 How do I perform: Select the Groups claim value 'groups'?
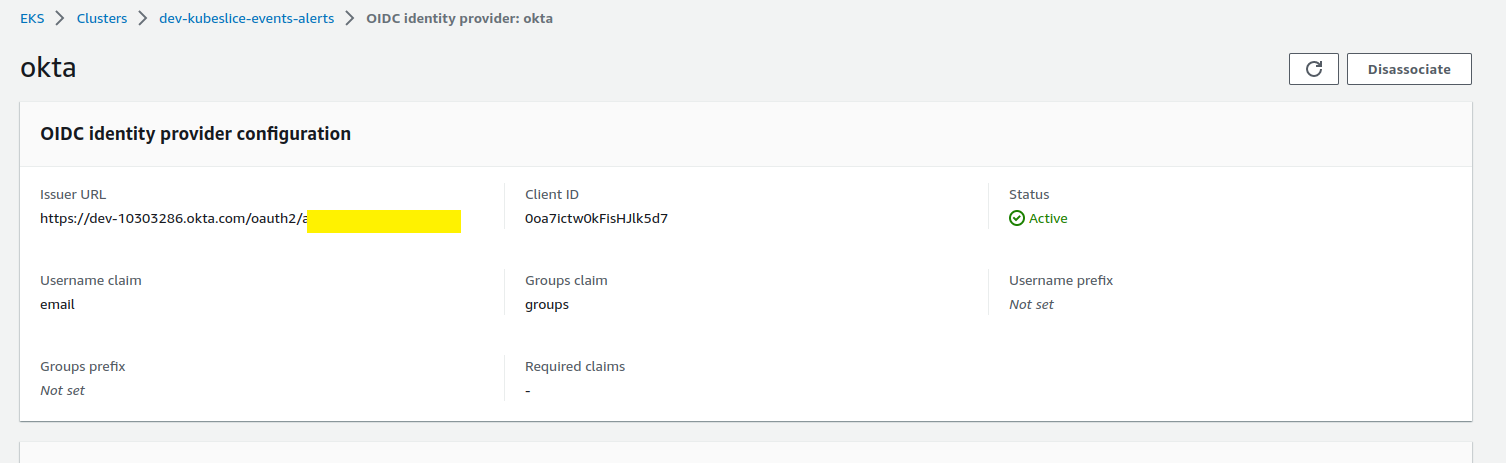pyautogui.click(x=547, y=304)
